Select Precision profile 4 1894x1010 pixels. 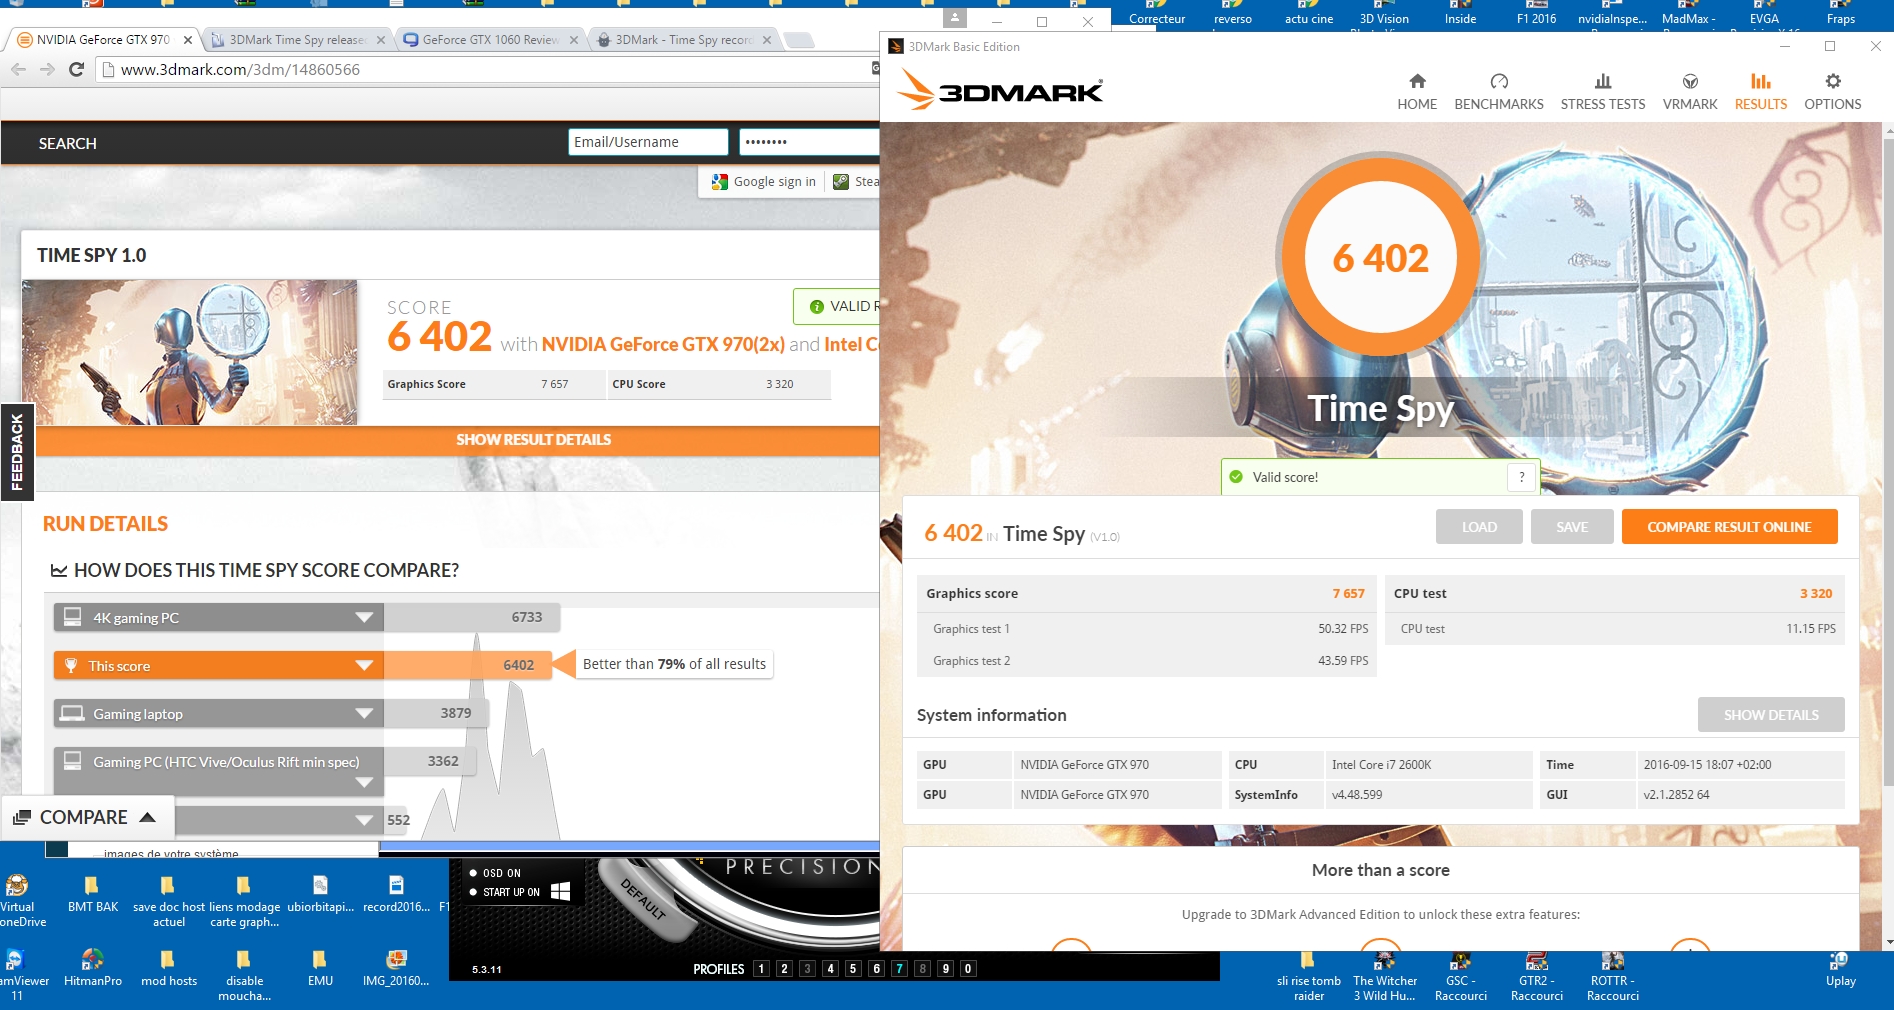830,968
